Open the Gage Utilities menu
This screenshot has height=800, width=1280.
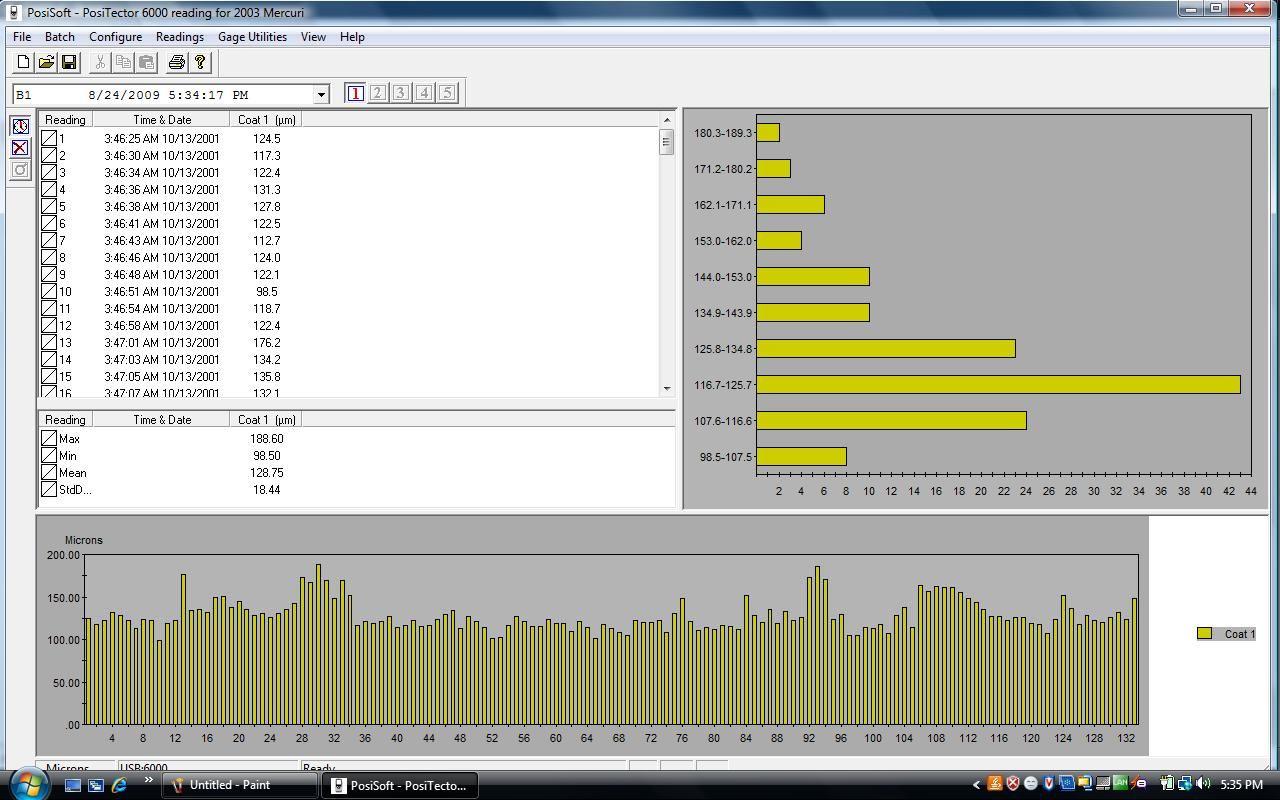(x=252, y=37)
